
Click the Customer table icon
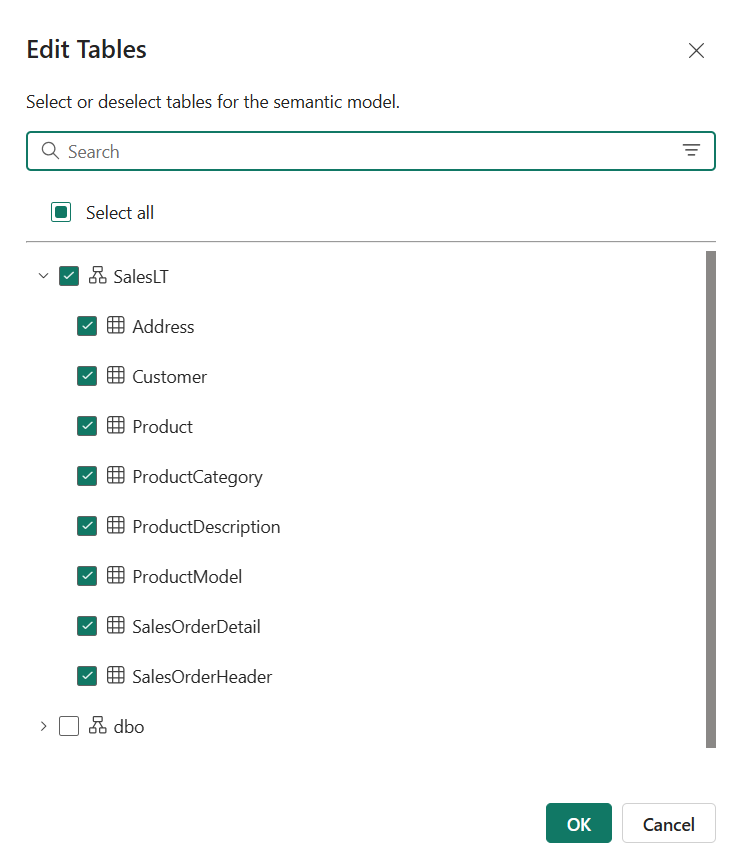coord(116,376)
